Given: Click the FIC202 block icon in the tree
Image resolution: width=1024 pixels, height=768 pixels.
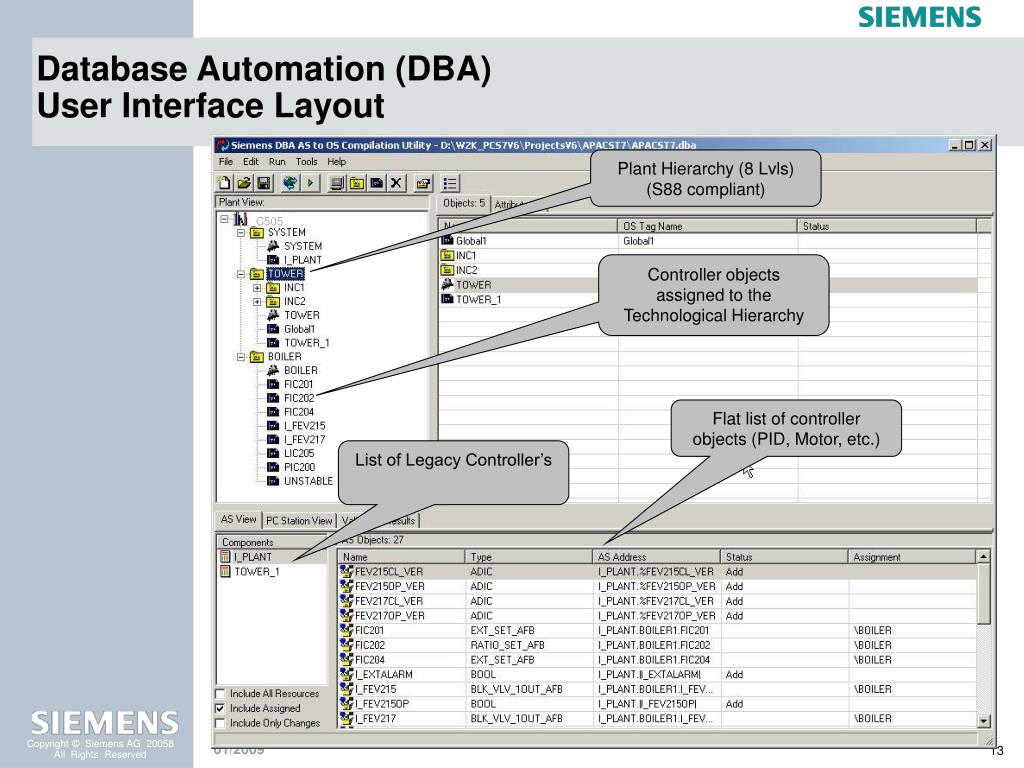Looking at the screenshot, I should pos(273,398).
